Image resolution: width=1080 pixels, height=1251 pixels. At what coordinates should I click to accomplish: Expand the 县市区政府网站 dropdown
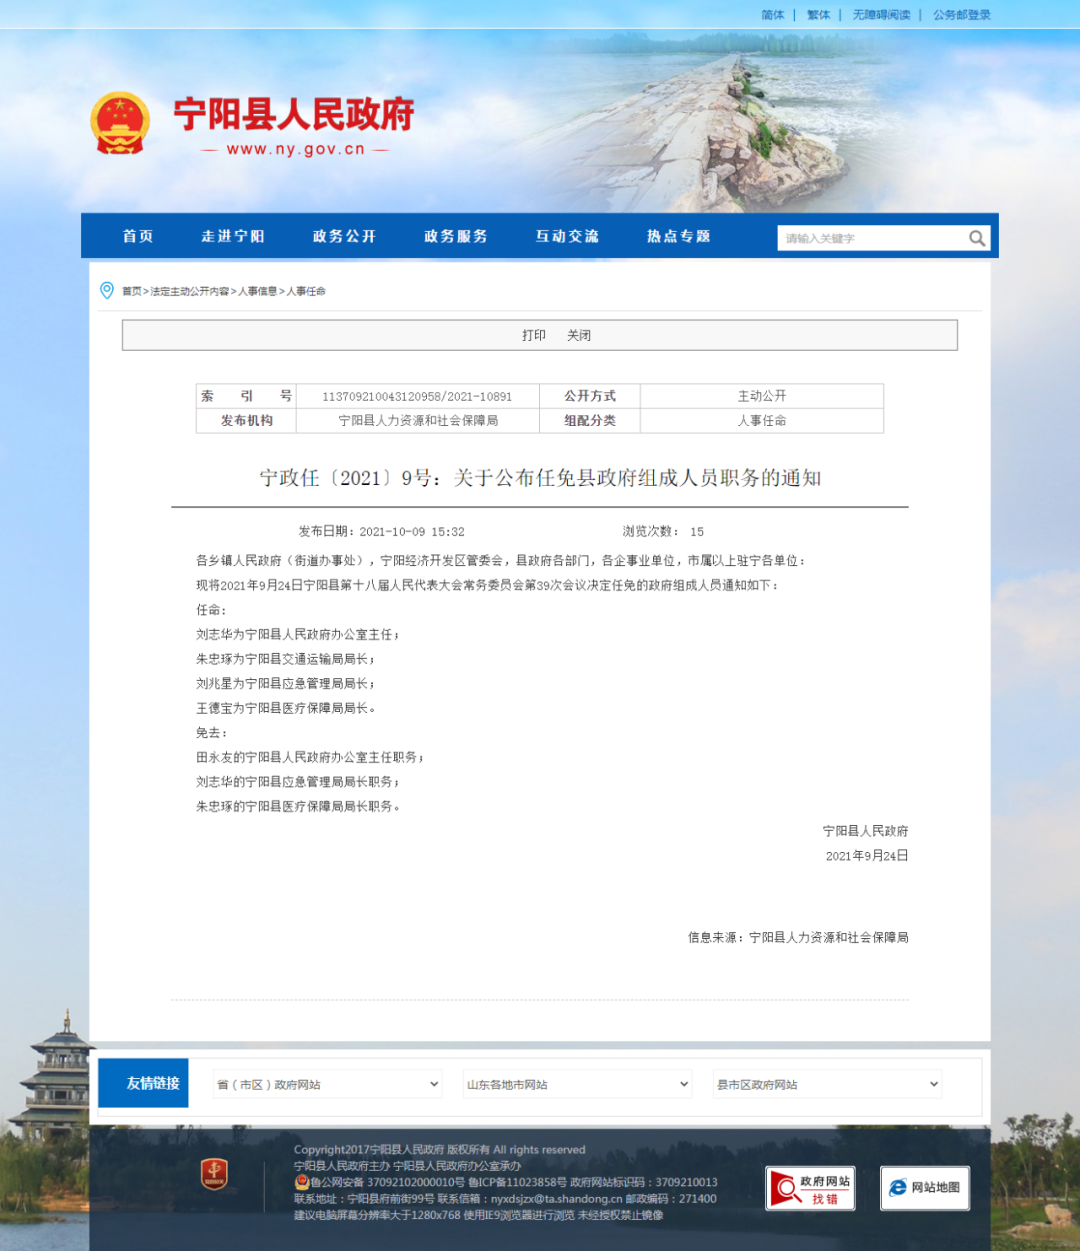point(827,1084)
